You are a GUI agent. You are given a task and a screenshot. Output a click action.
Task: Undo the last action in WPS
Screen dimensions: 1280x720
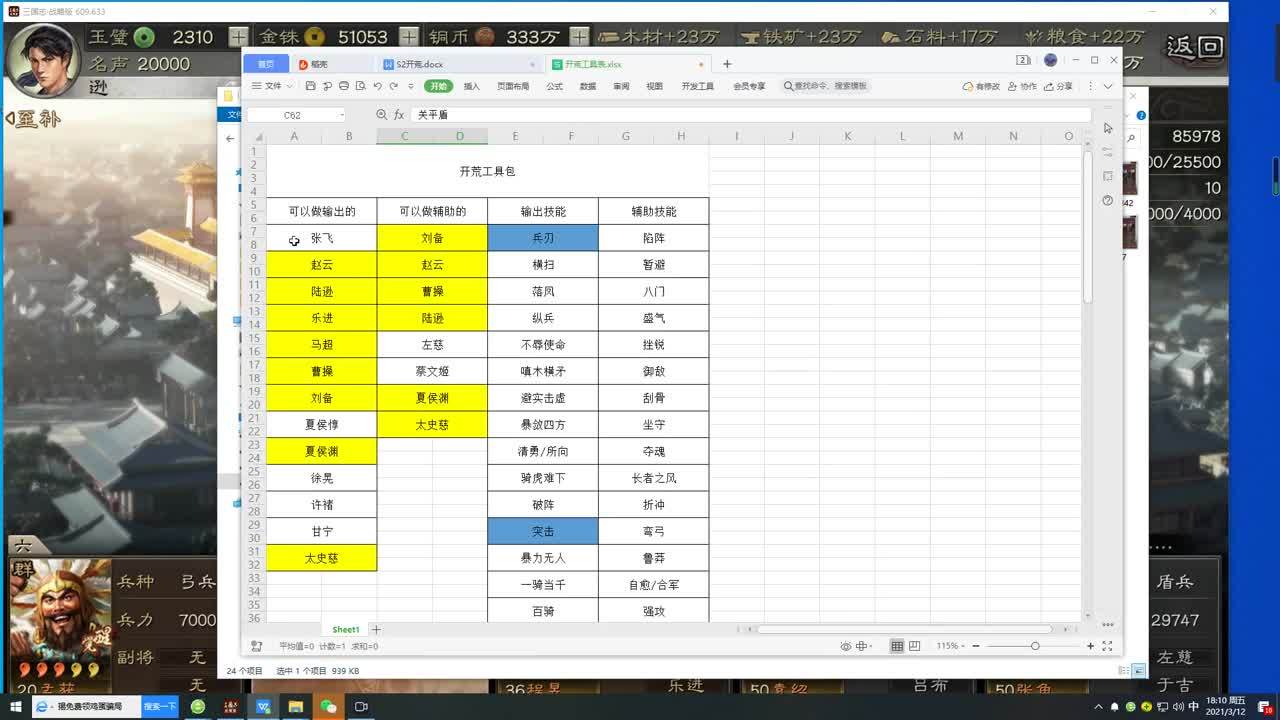pyautogui.click(x=376, y=86)
